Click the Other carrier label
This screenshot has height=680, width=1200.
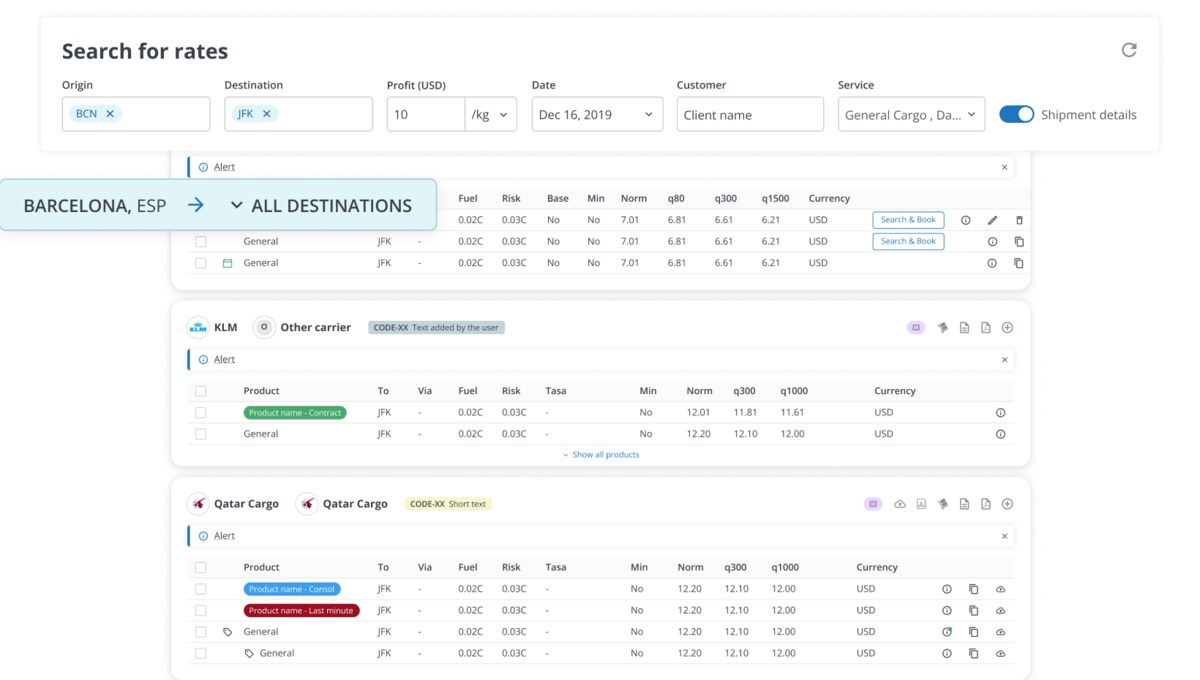pos(316,327)
